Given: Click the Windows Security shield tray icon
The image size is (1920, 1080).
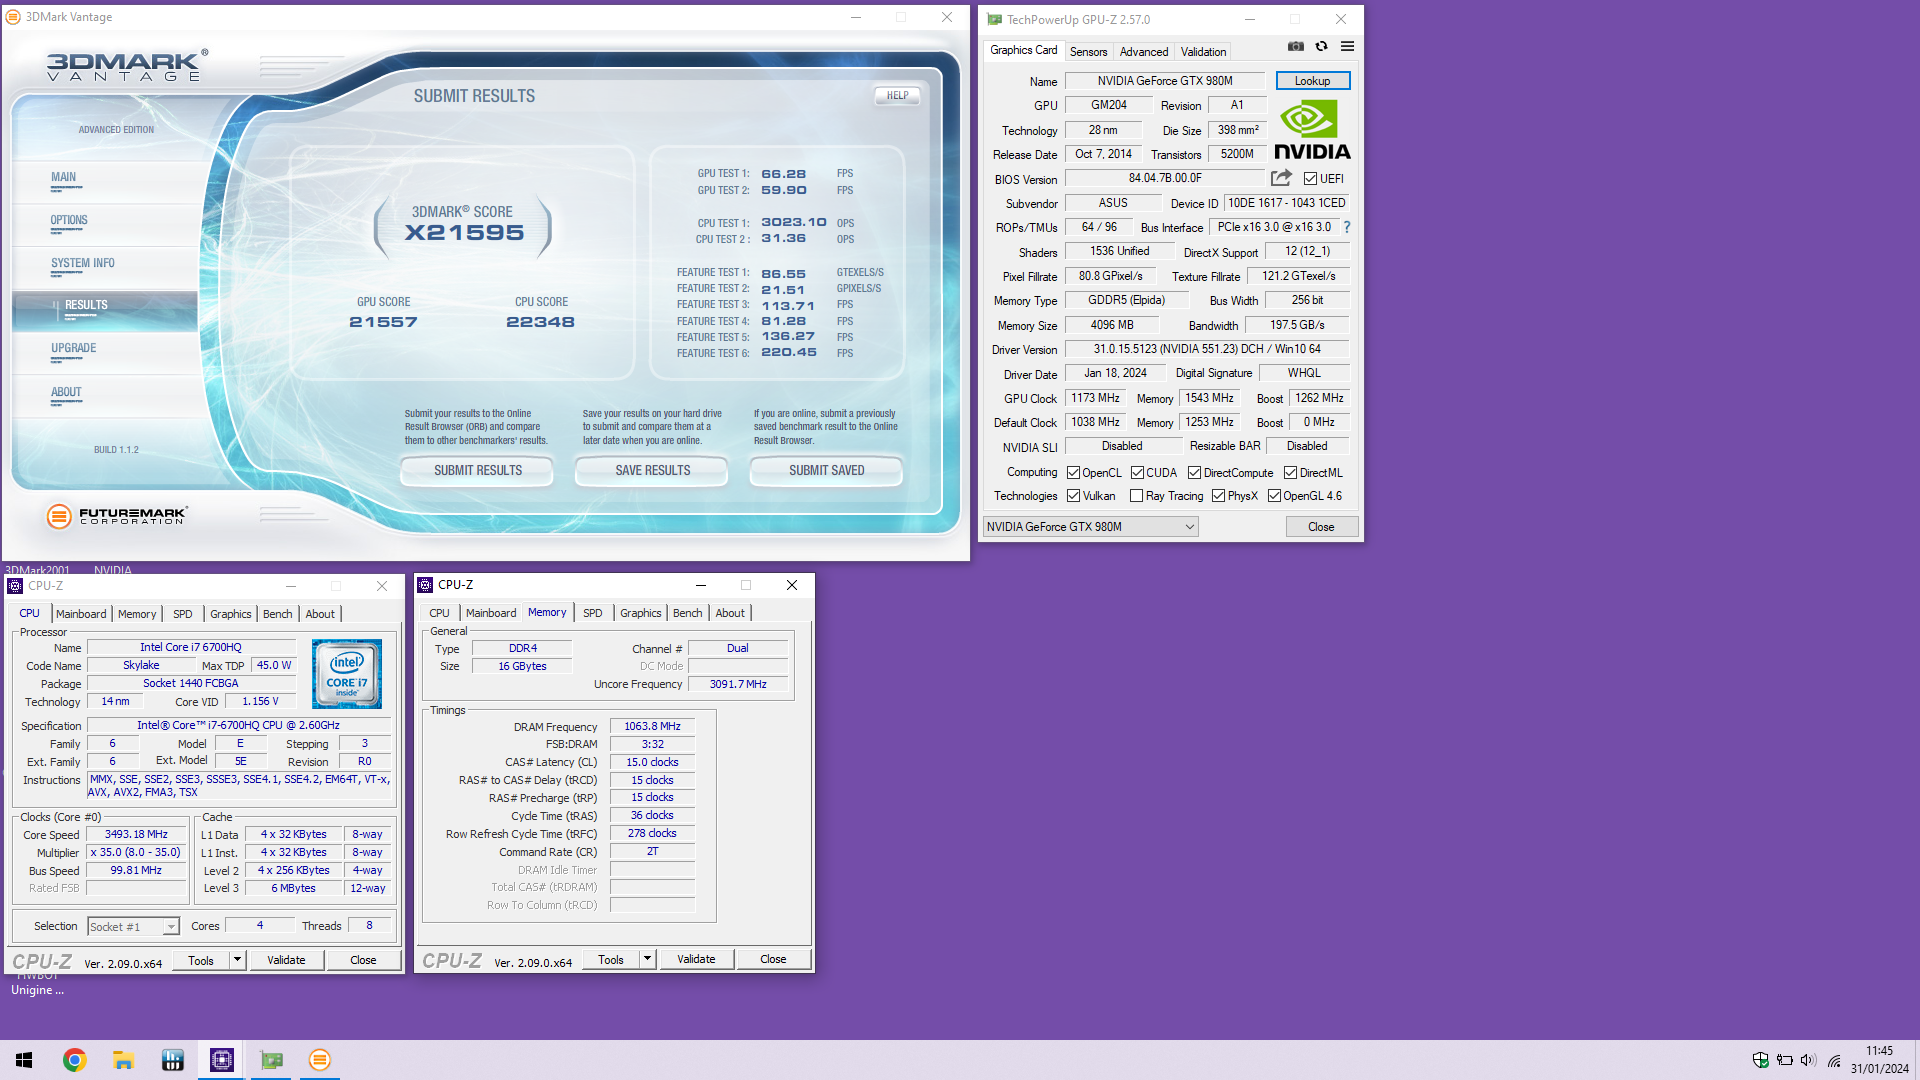Looking at the screenshot, I should [1760, 1060].
